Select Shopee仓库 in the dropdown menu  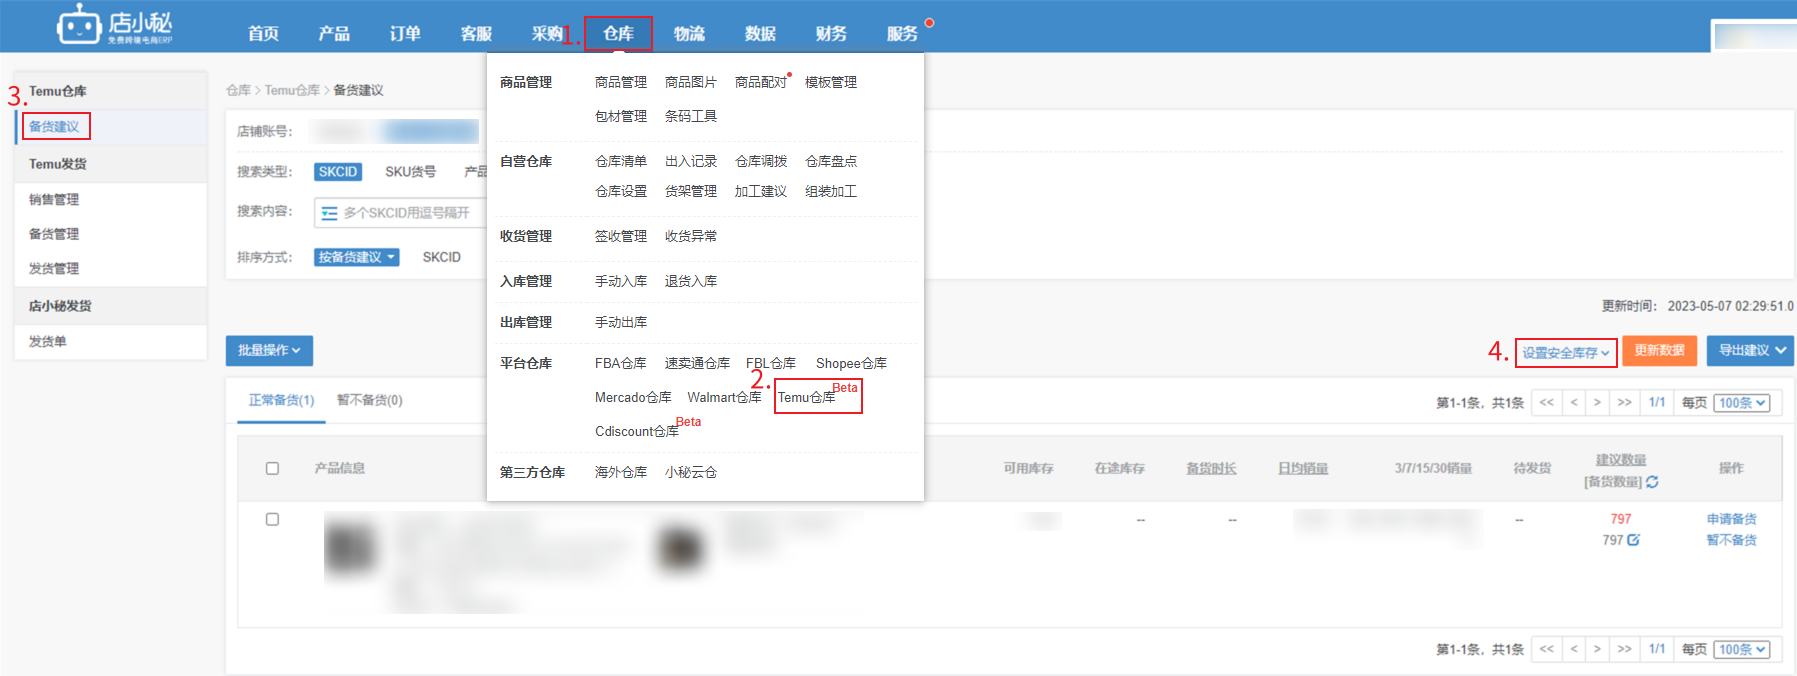pos(851,363)
